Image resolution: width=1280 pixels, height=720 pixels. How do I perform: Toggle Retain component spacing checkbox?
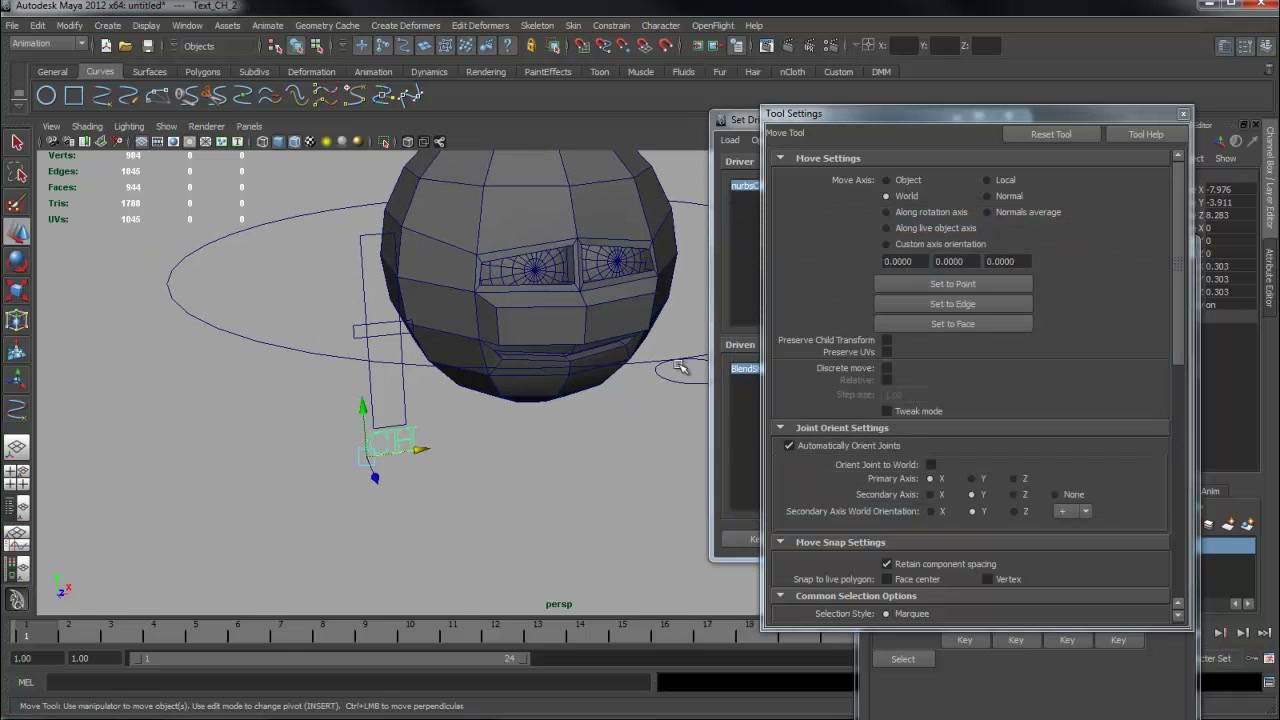click(x=886, y=564)
